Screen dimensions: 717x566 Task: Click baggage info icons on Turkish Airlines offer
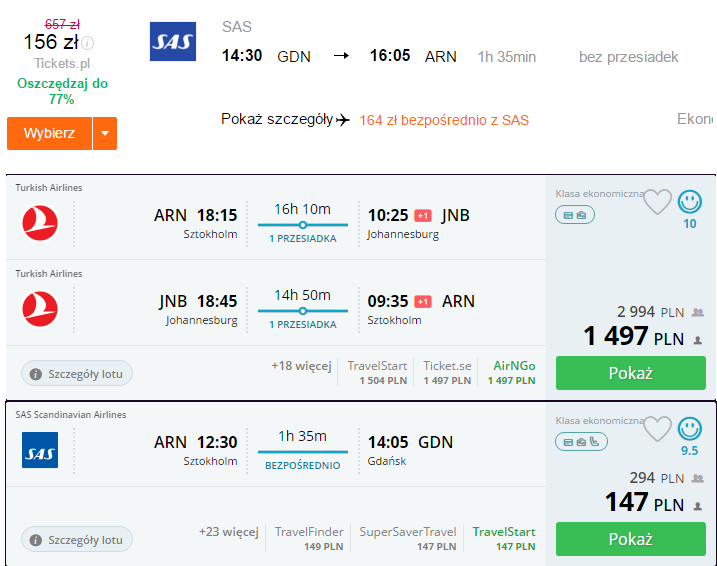[575, 215]
